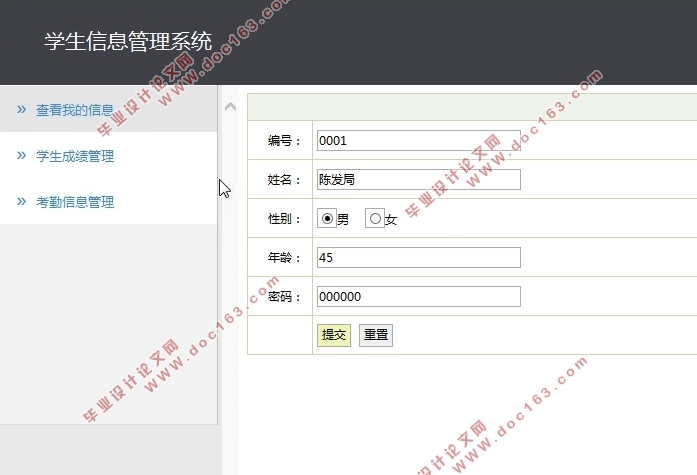The height and width of the screenshot is (475, 697).
Task: Click the 重置 reset button
Action: (376, 335)
